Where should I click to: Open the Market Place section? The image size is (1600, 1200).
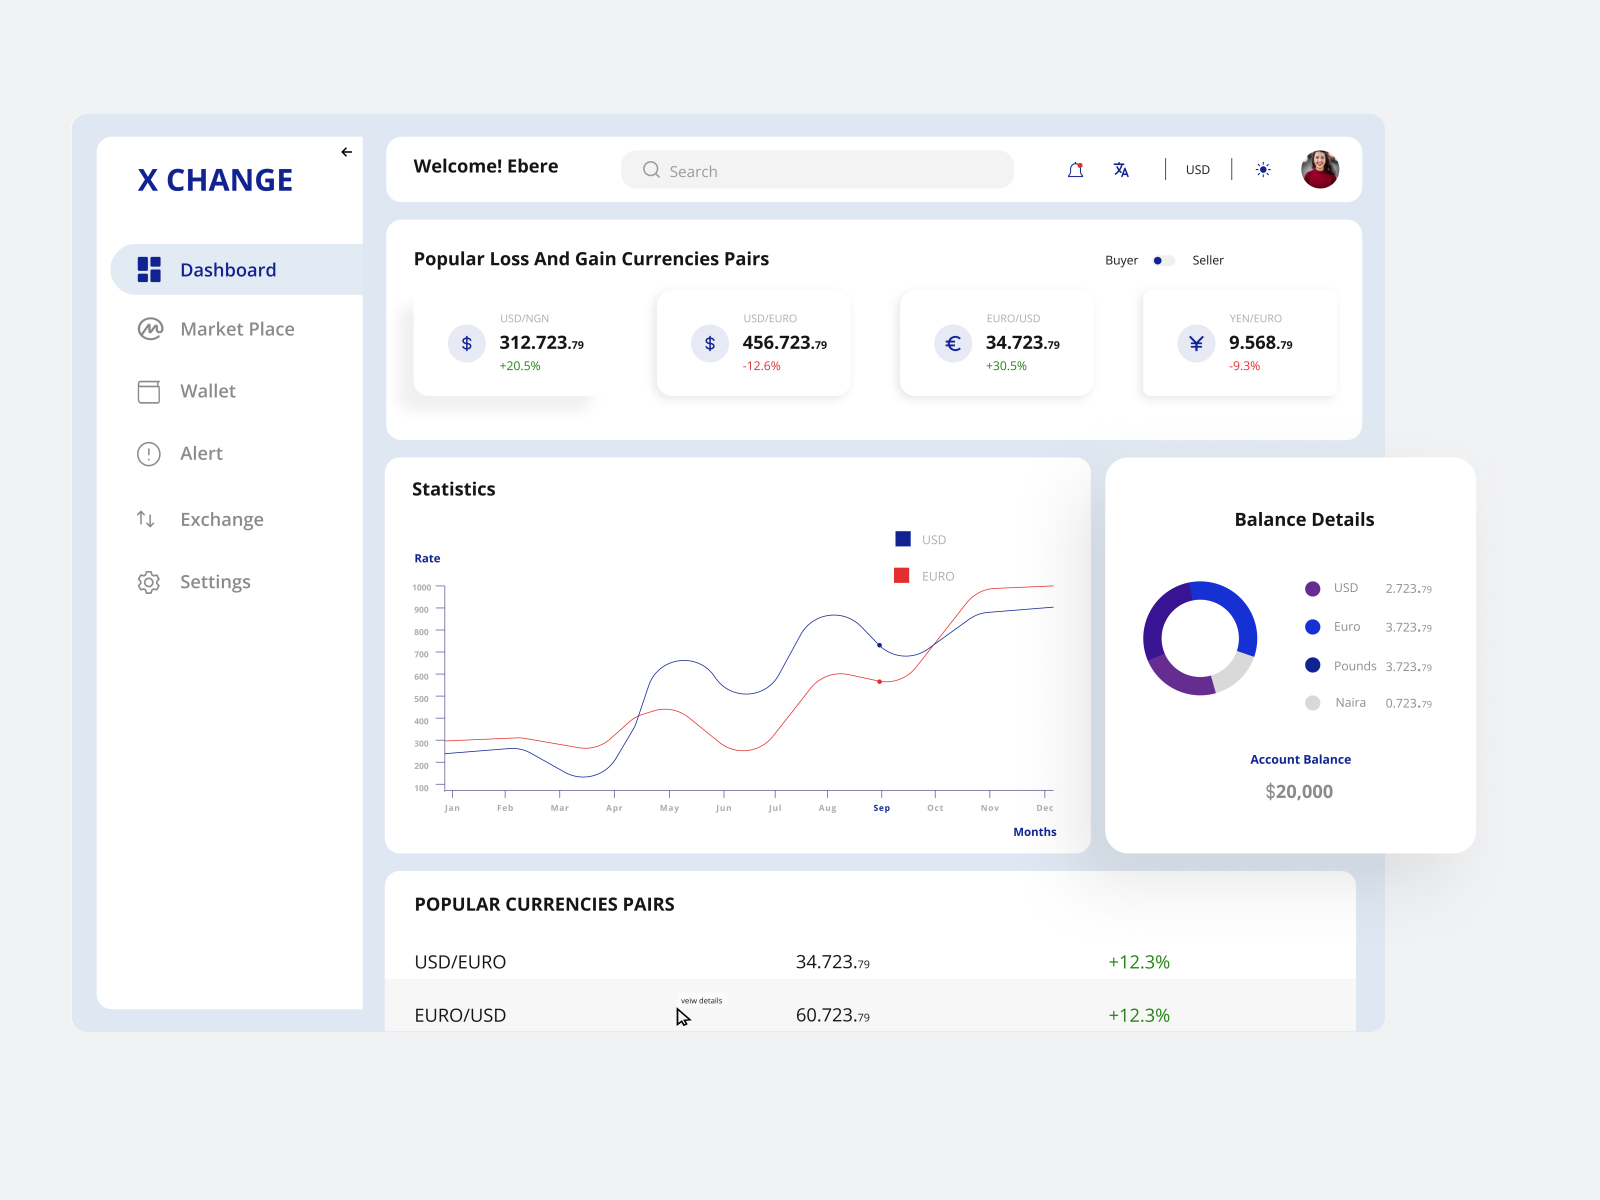(236, 328)
